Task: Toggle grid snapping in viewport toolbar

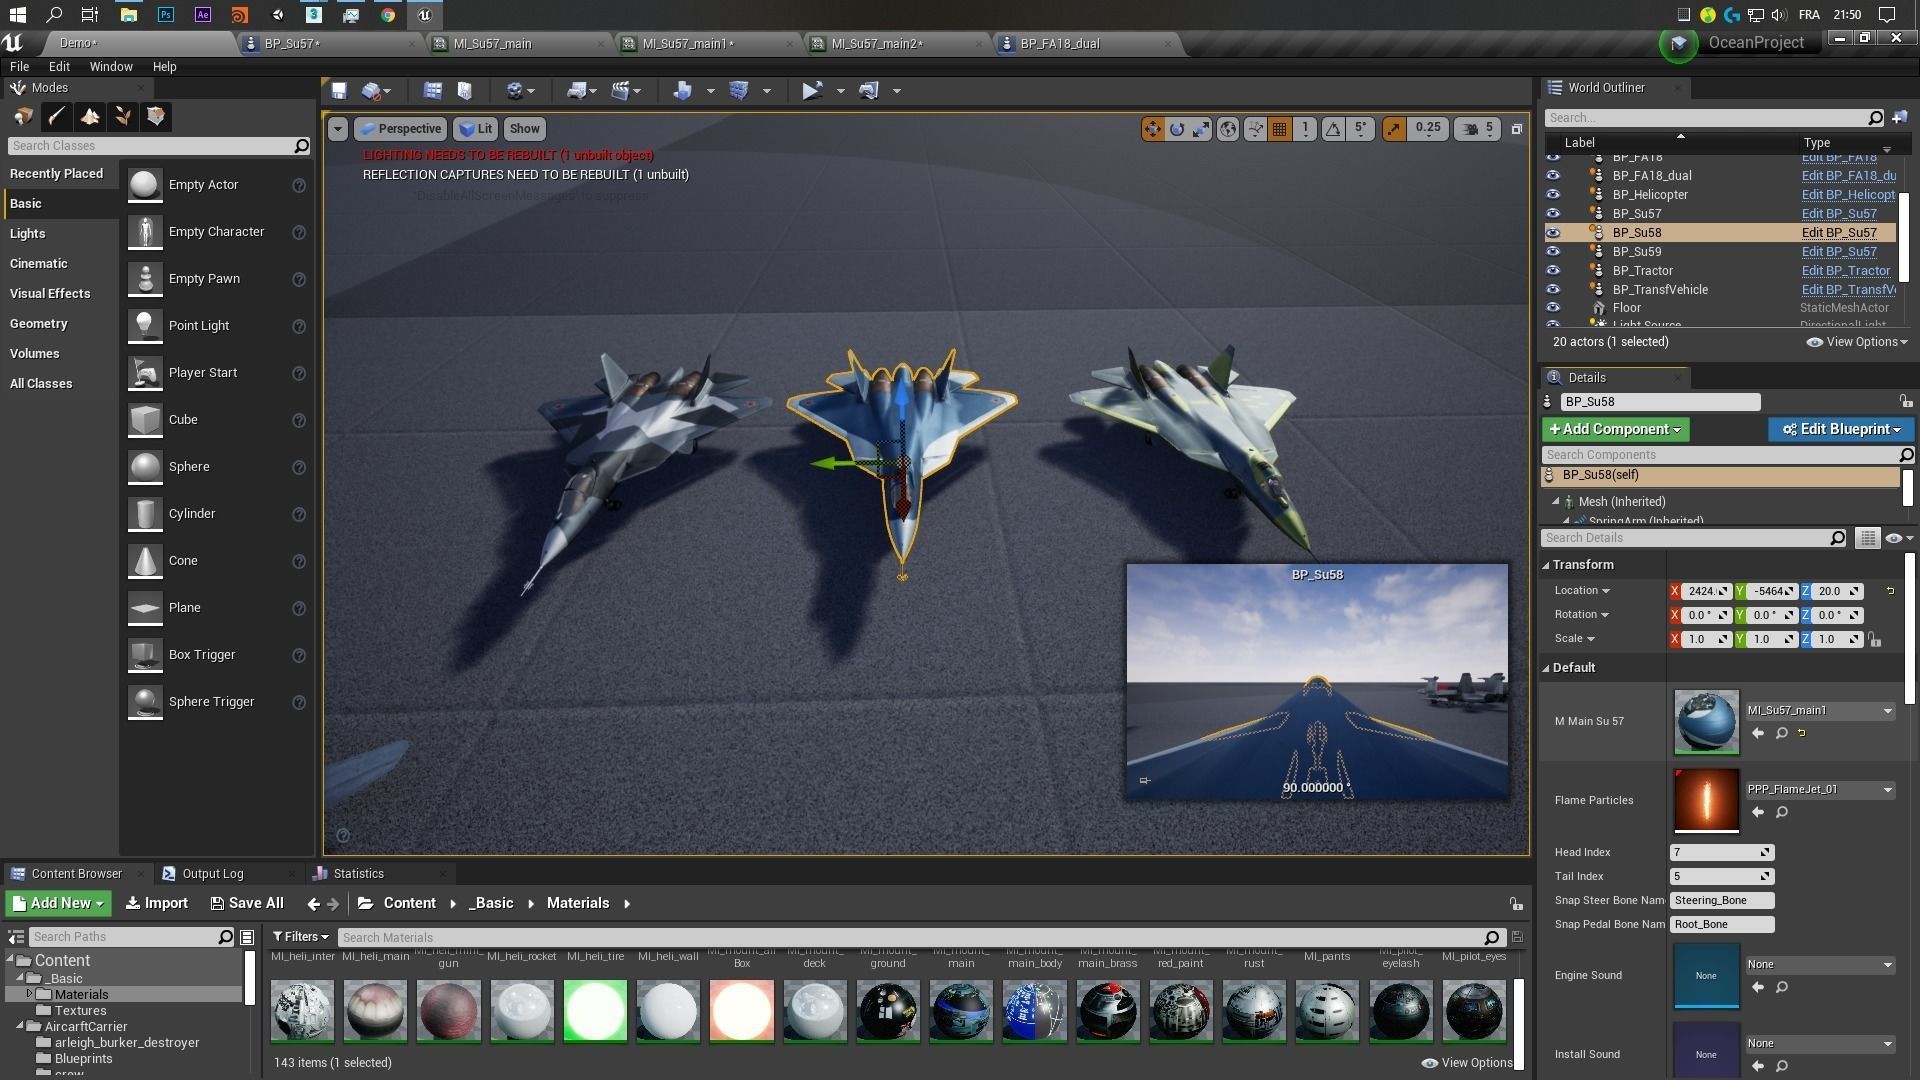Action: coord(1279,129)
